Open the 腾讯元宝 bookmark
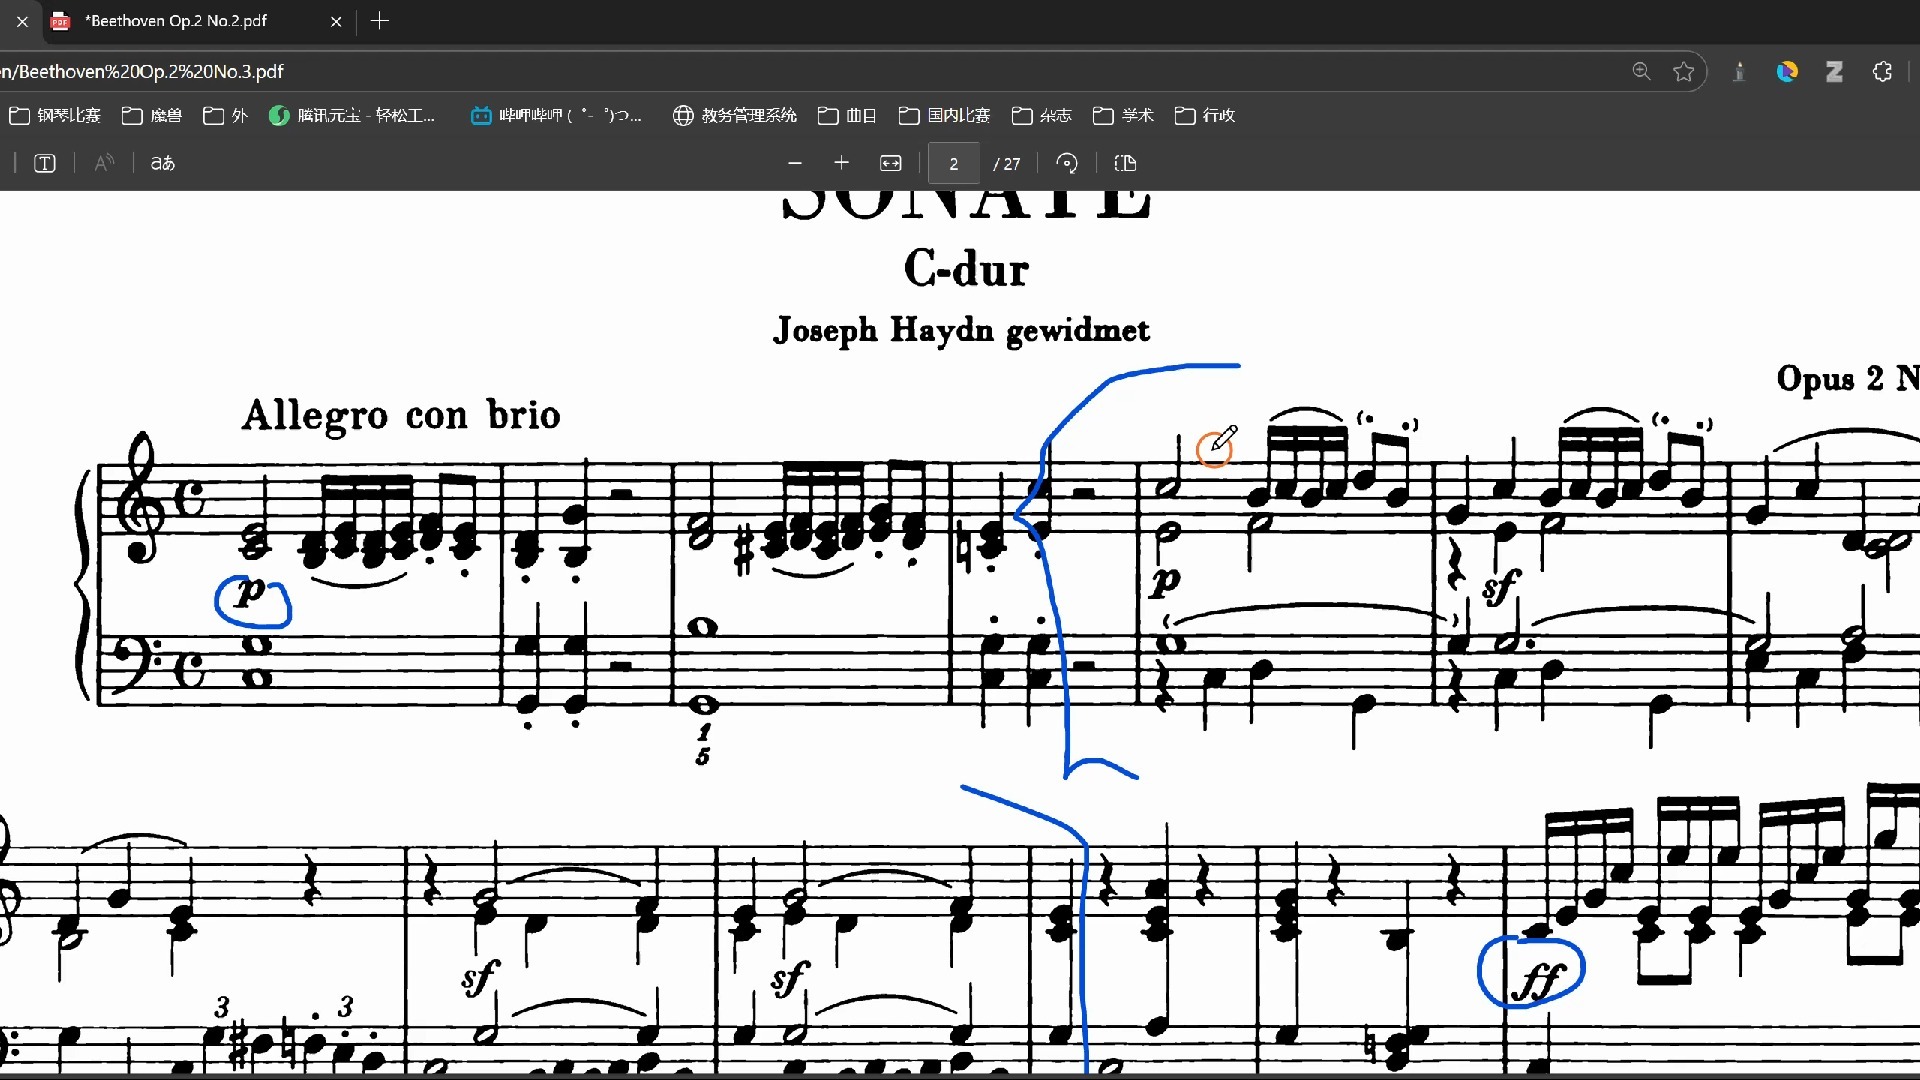 click(x=352, y=116)
